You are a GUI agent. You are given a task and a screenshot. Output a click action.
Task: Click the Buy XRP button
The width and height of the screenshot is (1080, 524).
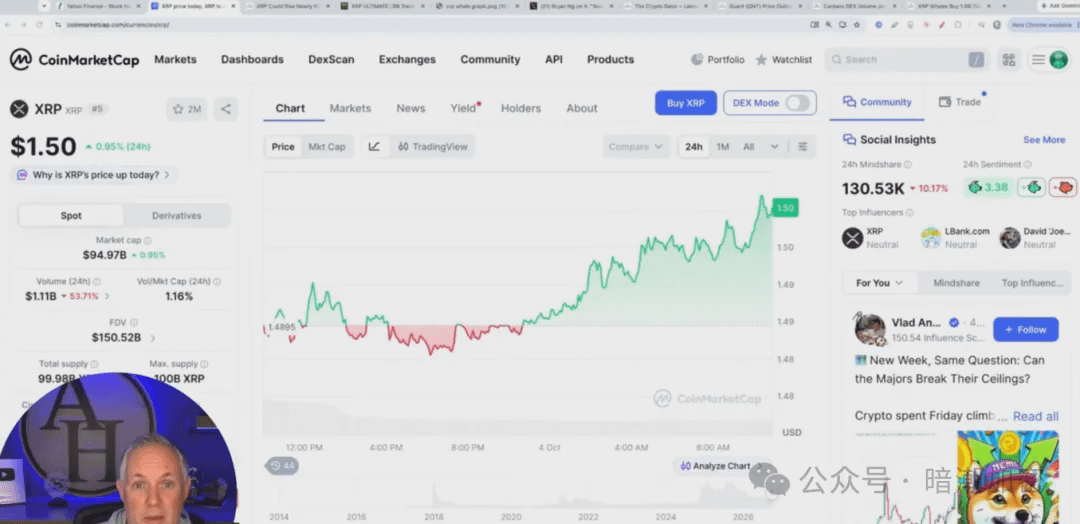tap(686, 103)
